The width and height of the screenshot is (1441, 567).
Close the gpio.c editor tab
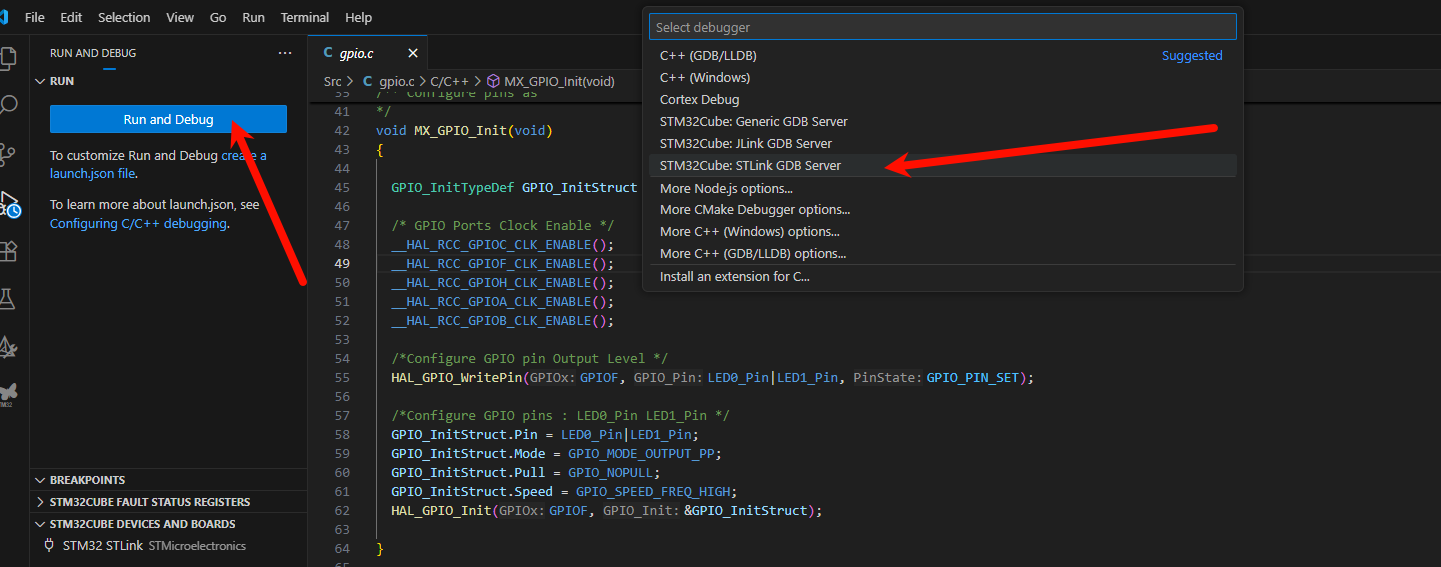click(413, 54)
